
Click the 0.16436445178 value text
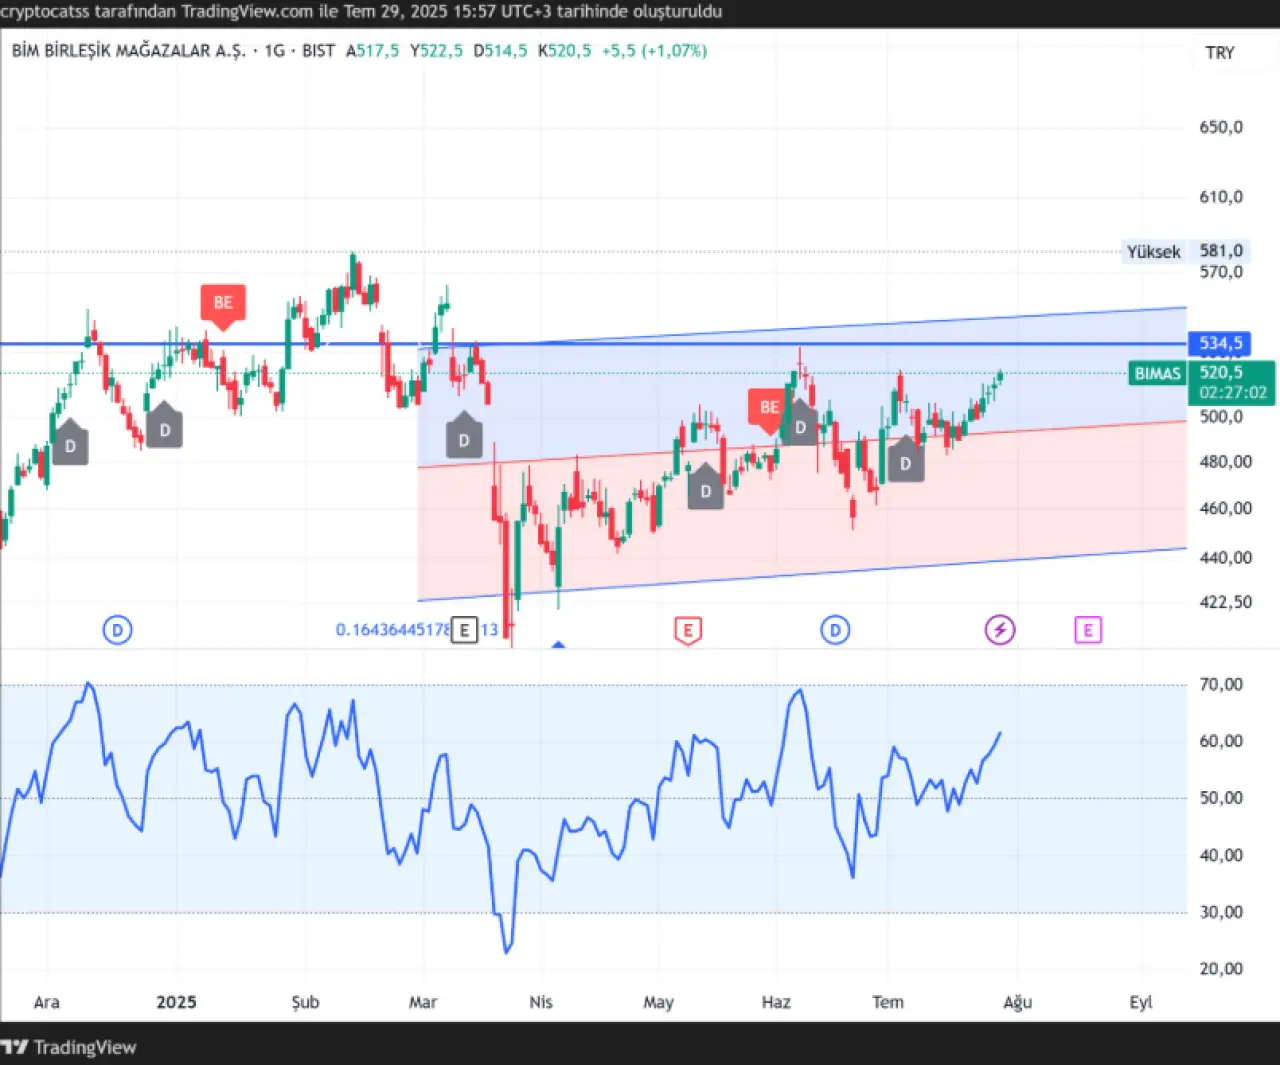tap(392, 630)
